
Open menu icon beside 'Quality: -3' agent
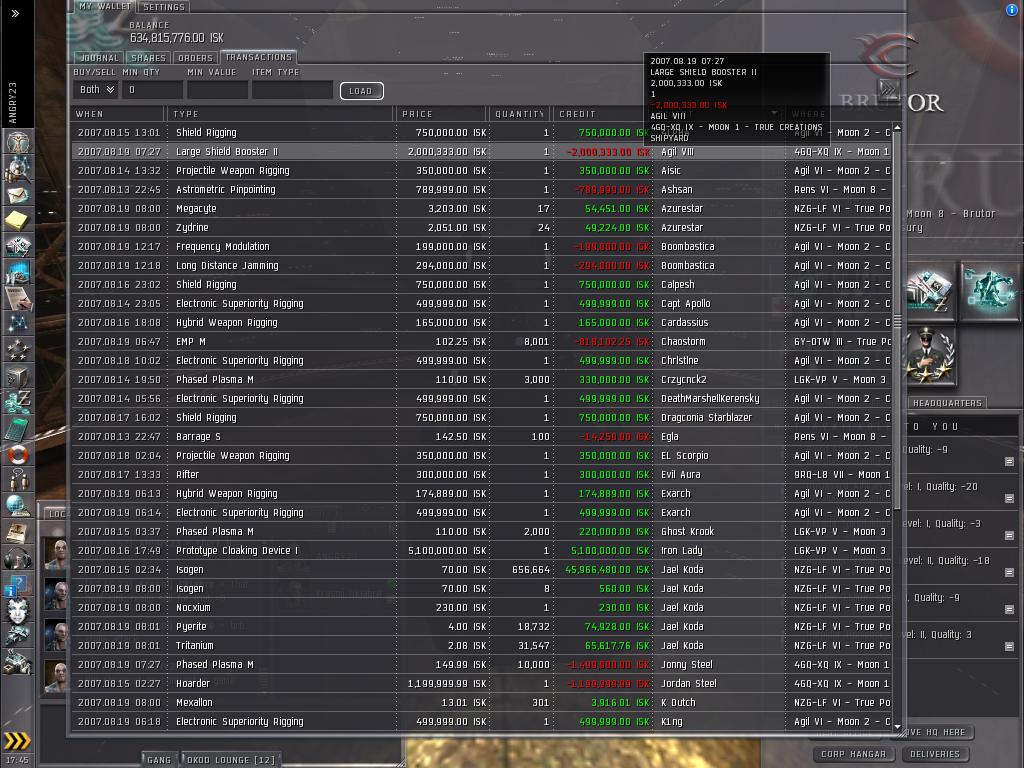pos(1009,536)
